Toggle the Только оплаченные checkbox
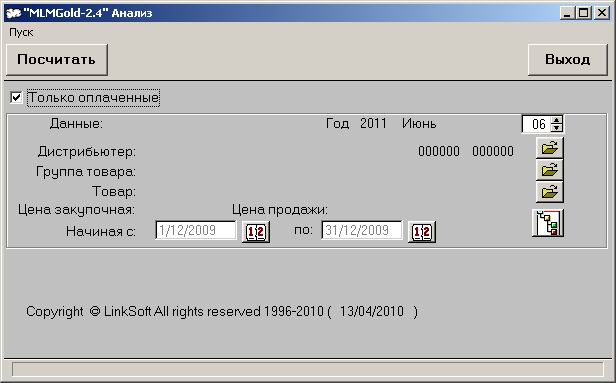 [x=16, y=97]
